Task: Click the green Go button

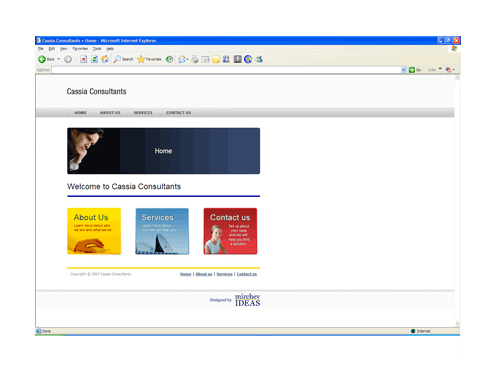Action: tap(415, 70)
